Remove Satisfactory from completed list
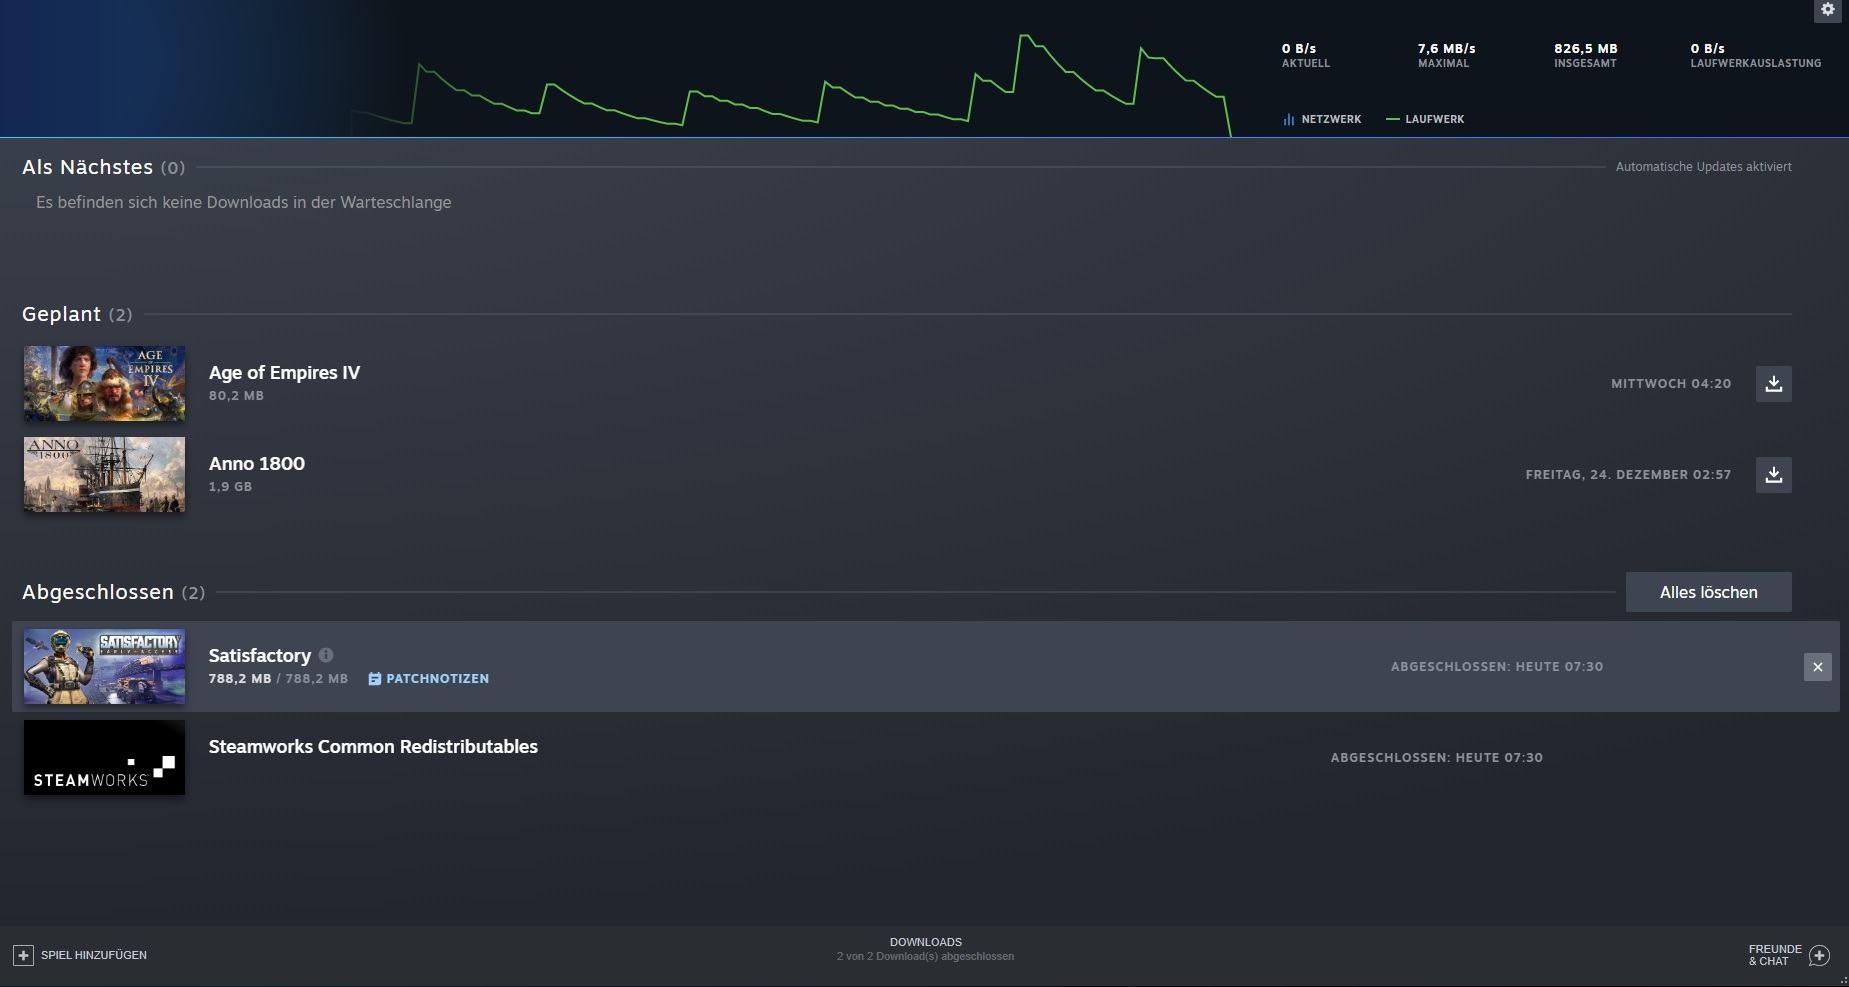Image resolution: width=1849 pixels, height=987 pixels. 1817,666
